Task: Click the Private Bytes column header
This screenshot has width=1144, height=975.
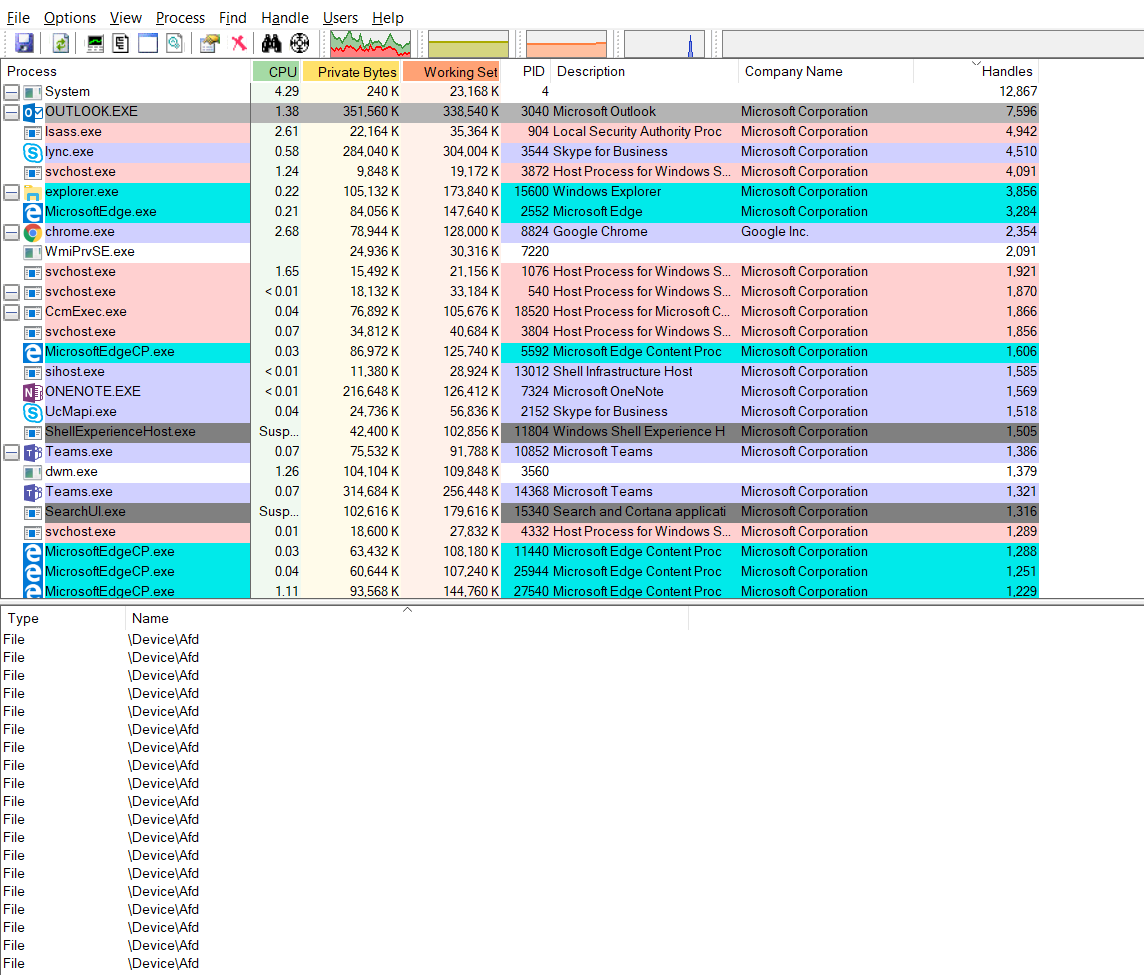Action: tap(352, 71)
